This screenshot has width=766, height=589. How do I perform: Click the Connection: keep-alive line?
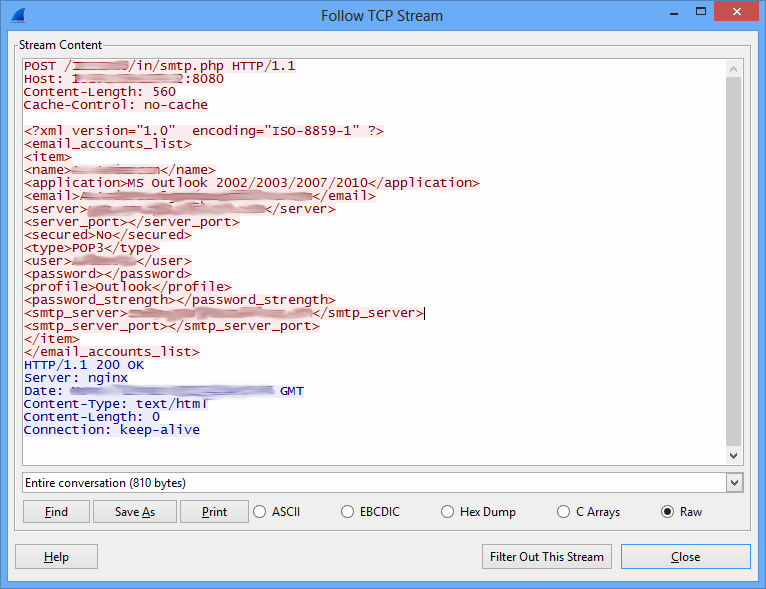click(x=112, y=430)
